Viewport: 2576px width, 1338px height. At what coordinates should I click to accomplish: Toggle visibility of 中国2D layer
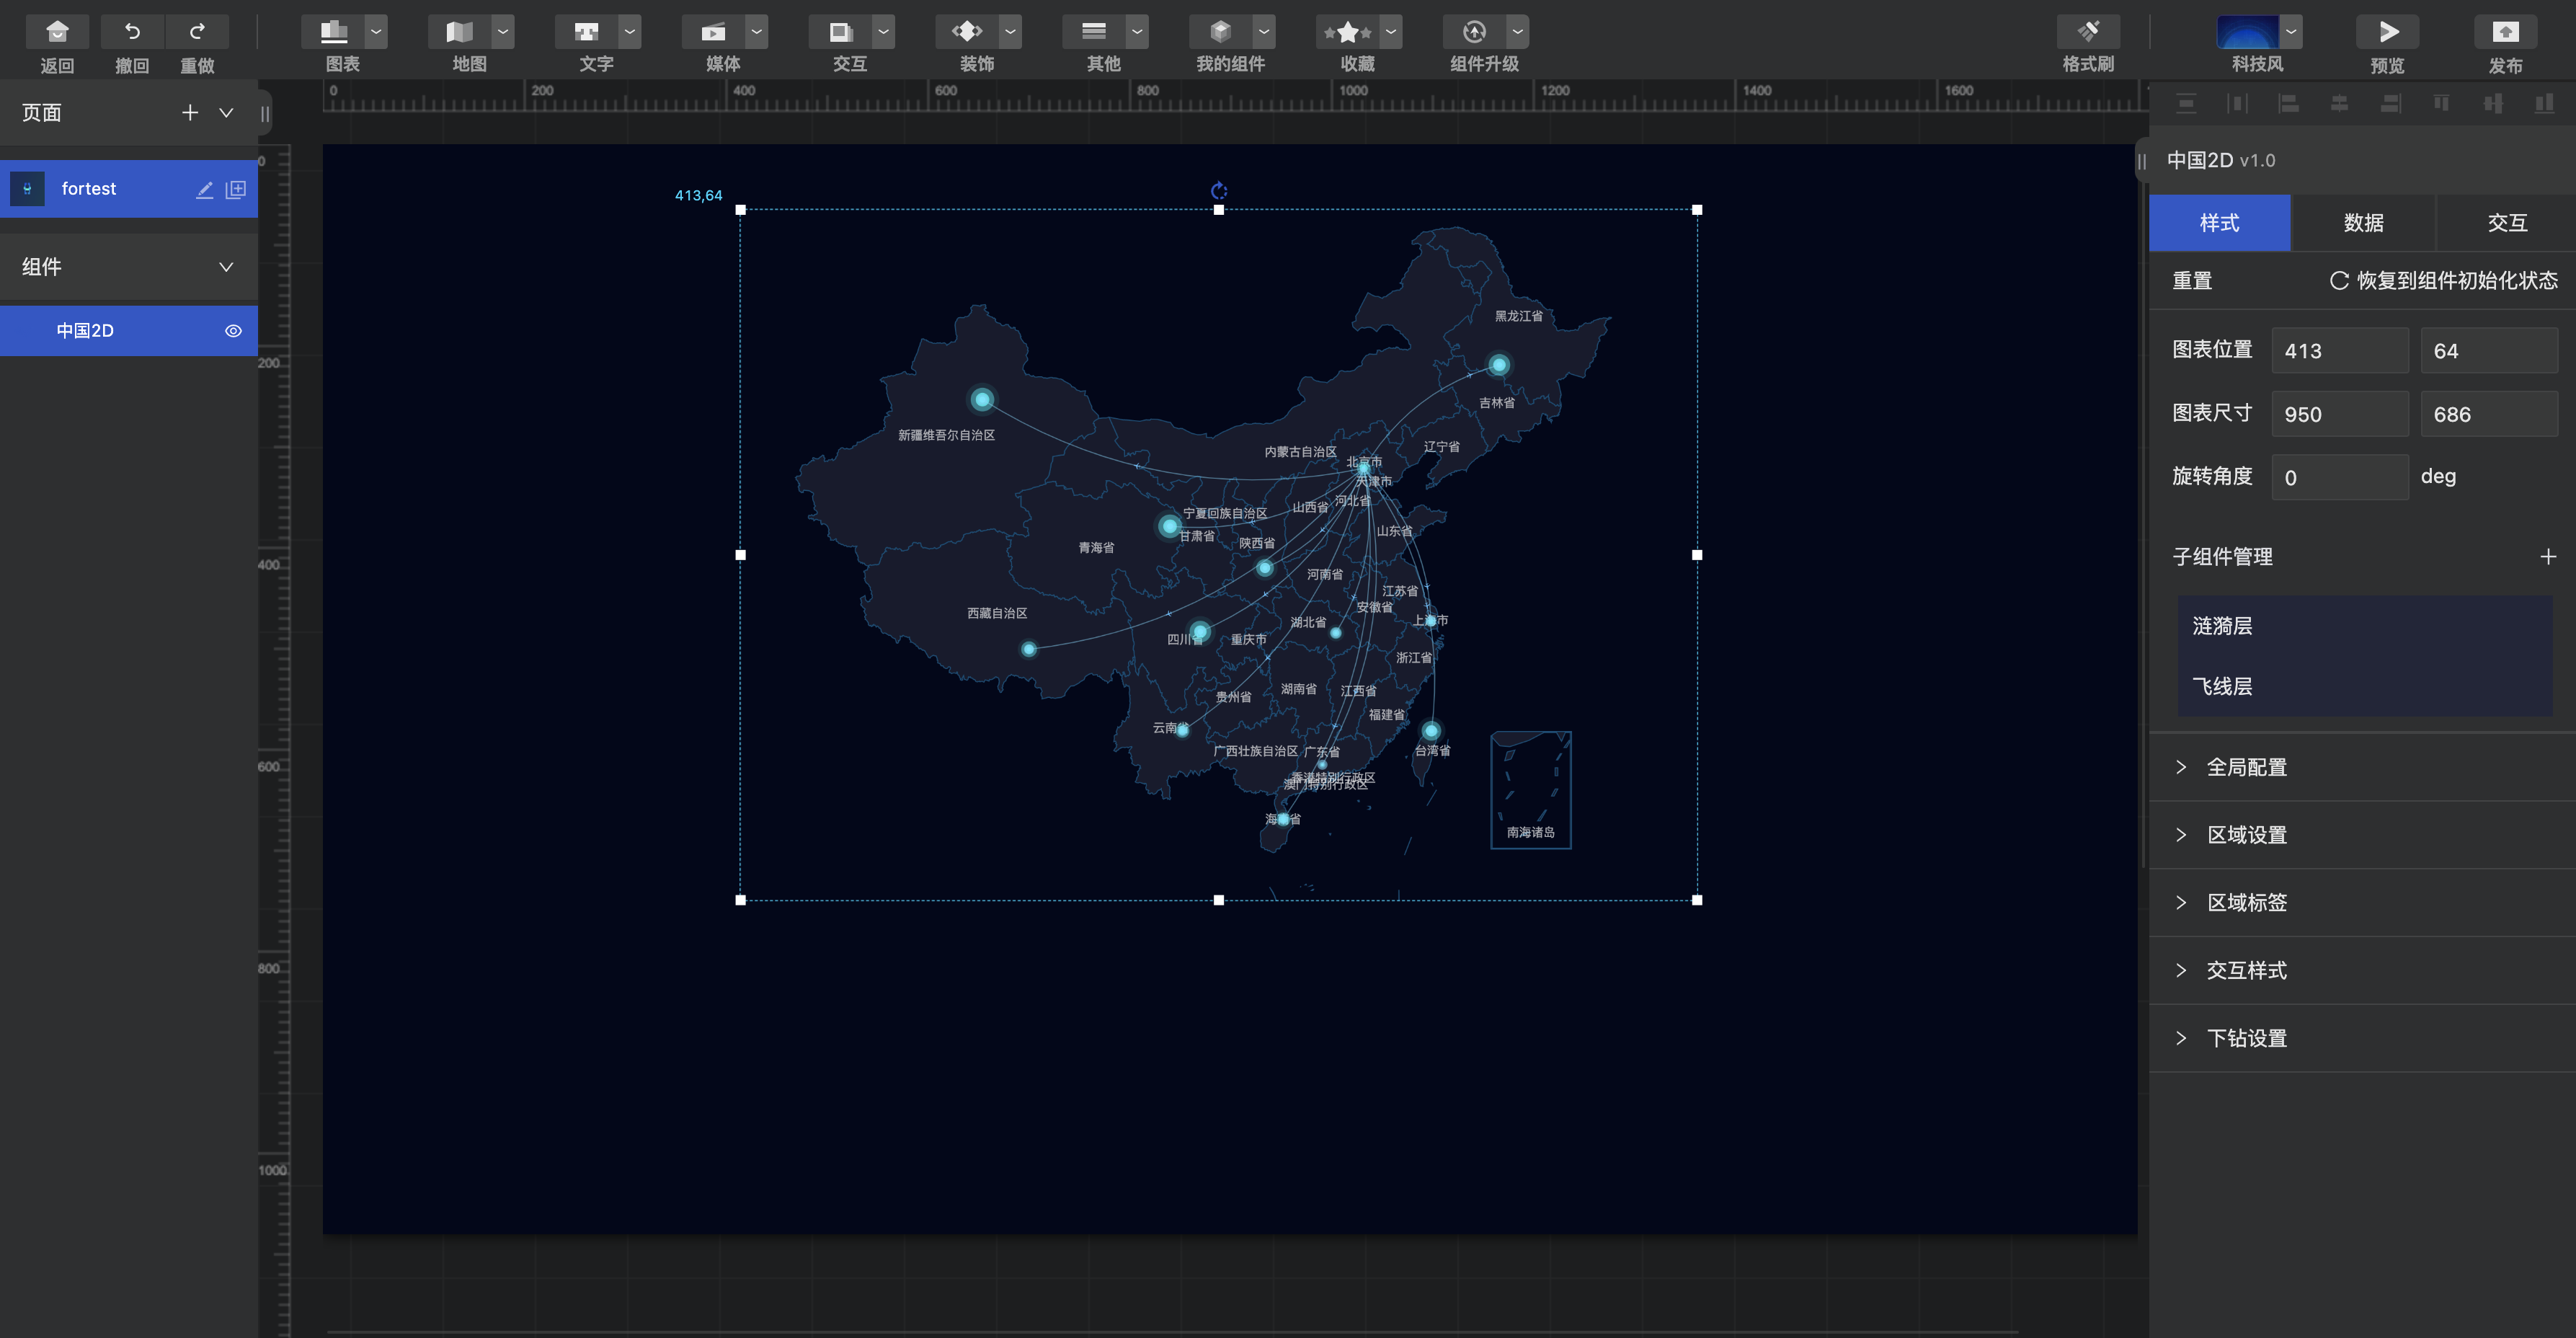pos(233,331)
